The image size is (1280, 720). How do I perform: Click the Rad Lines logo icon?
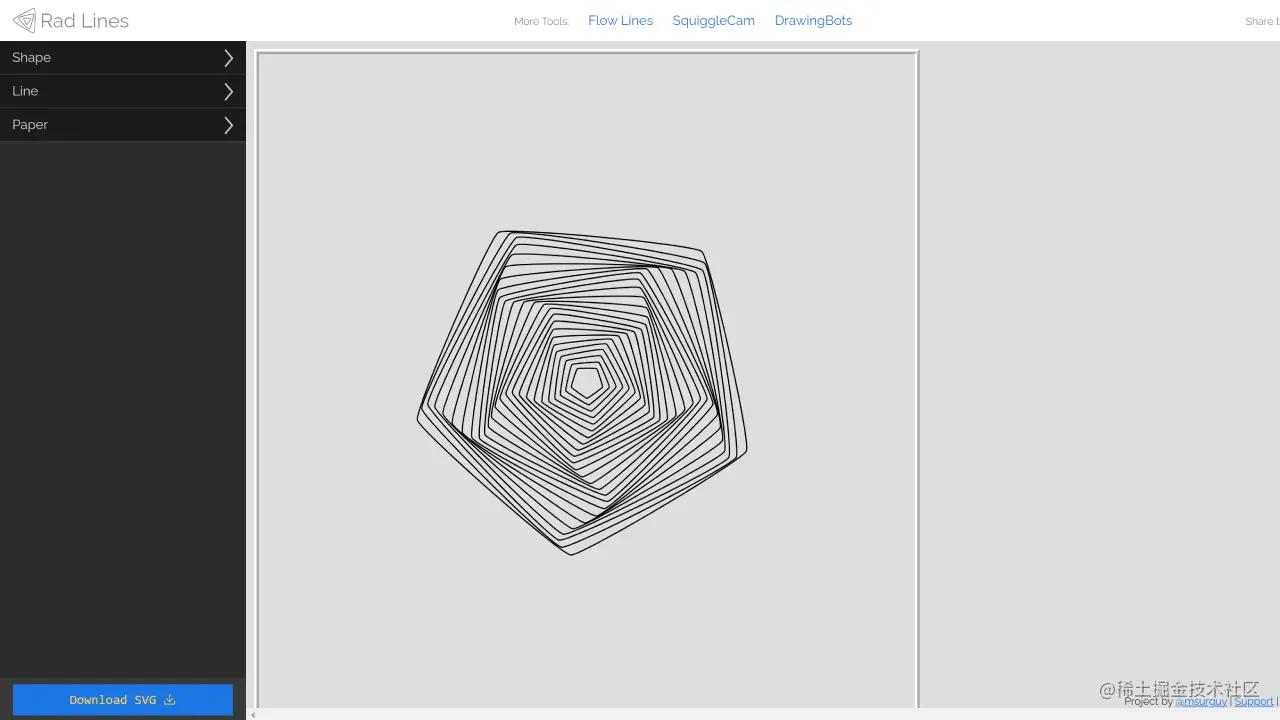(x=23, y=20)
